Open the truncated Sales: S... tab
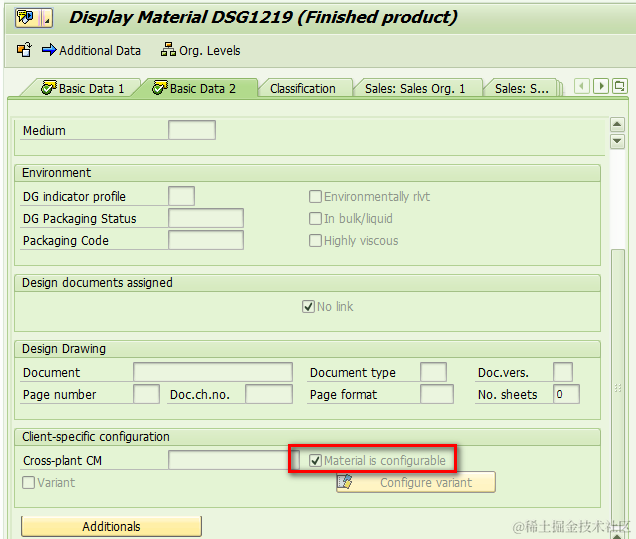Viewport: 636px width, 539px height. point(522,88)
